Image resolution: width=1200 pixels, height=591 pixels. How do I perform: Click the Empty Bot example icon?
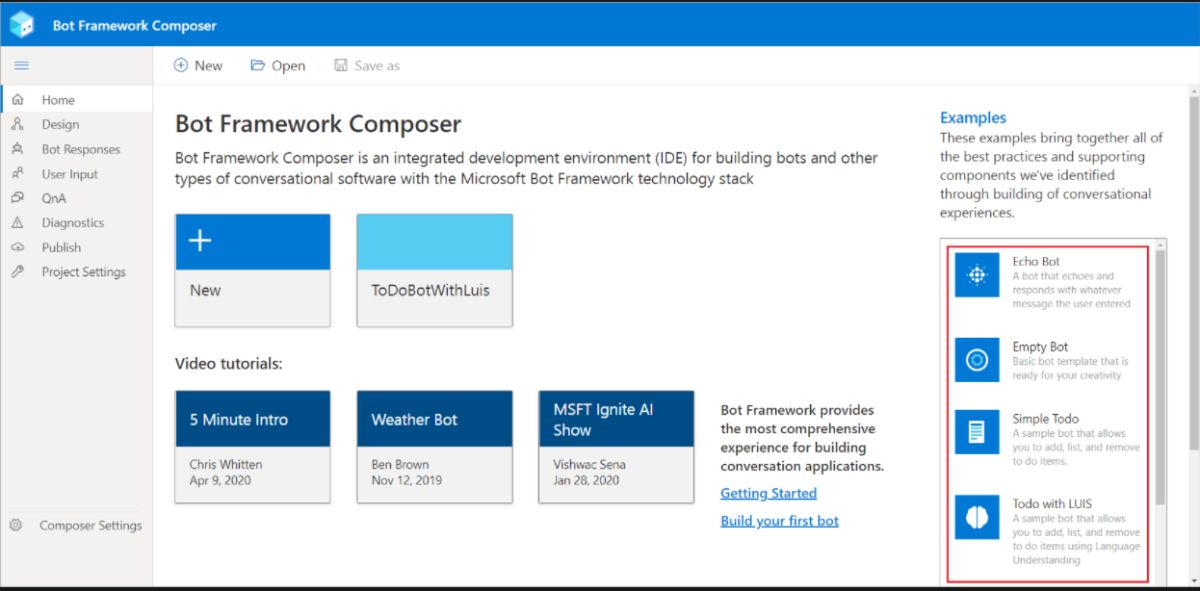pos(977,359)
